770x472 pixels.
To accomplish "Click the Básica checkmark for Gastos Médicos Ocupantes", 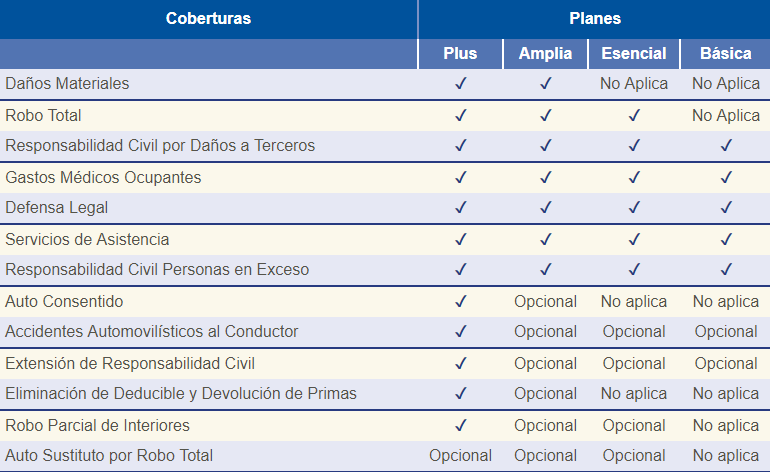I will click(726, 177).
